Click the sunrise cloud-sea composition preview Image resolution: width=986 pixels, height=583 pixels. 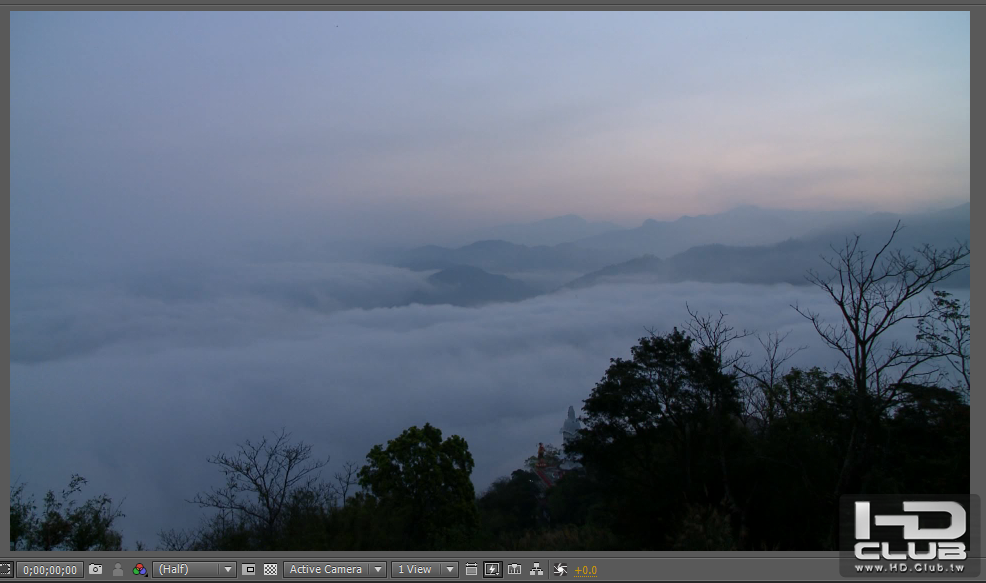[x=489, y=280]
